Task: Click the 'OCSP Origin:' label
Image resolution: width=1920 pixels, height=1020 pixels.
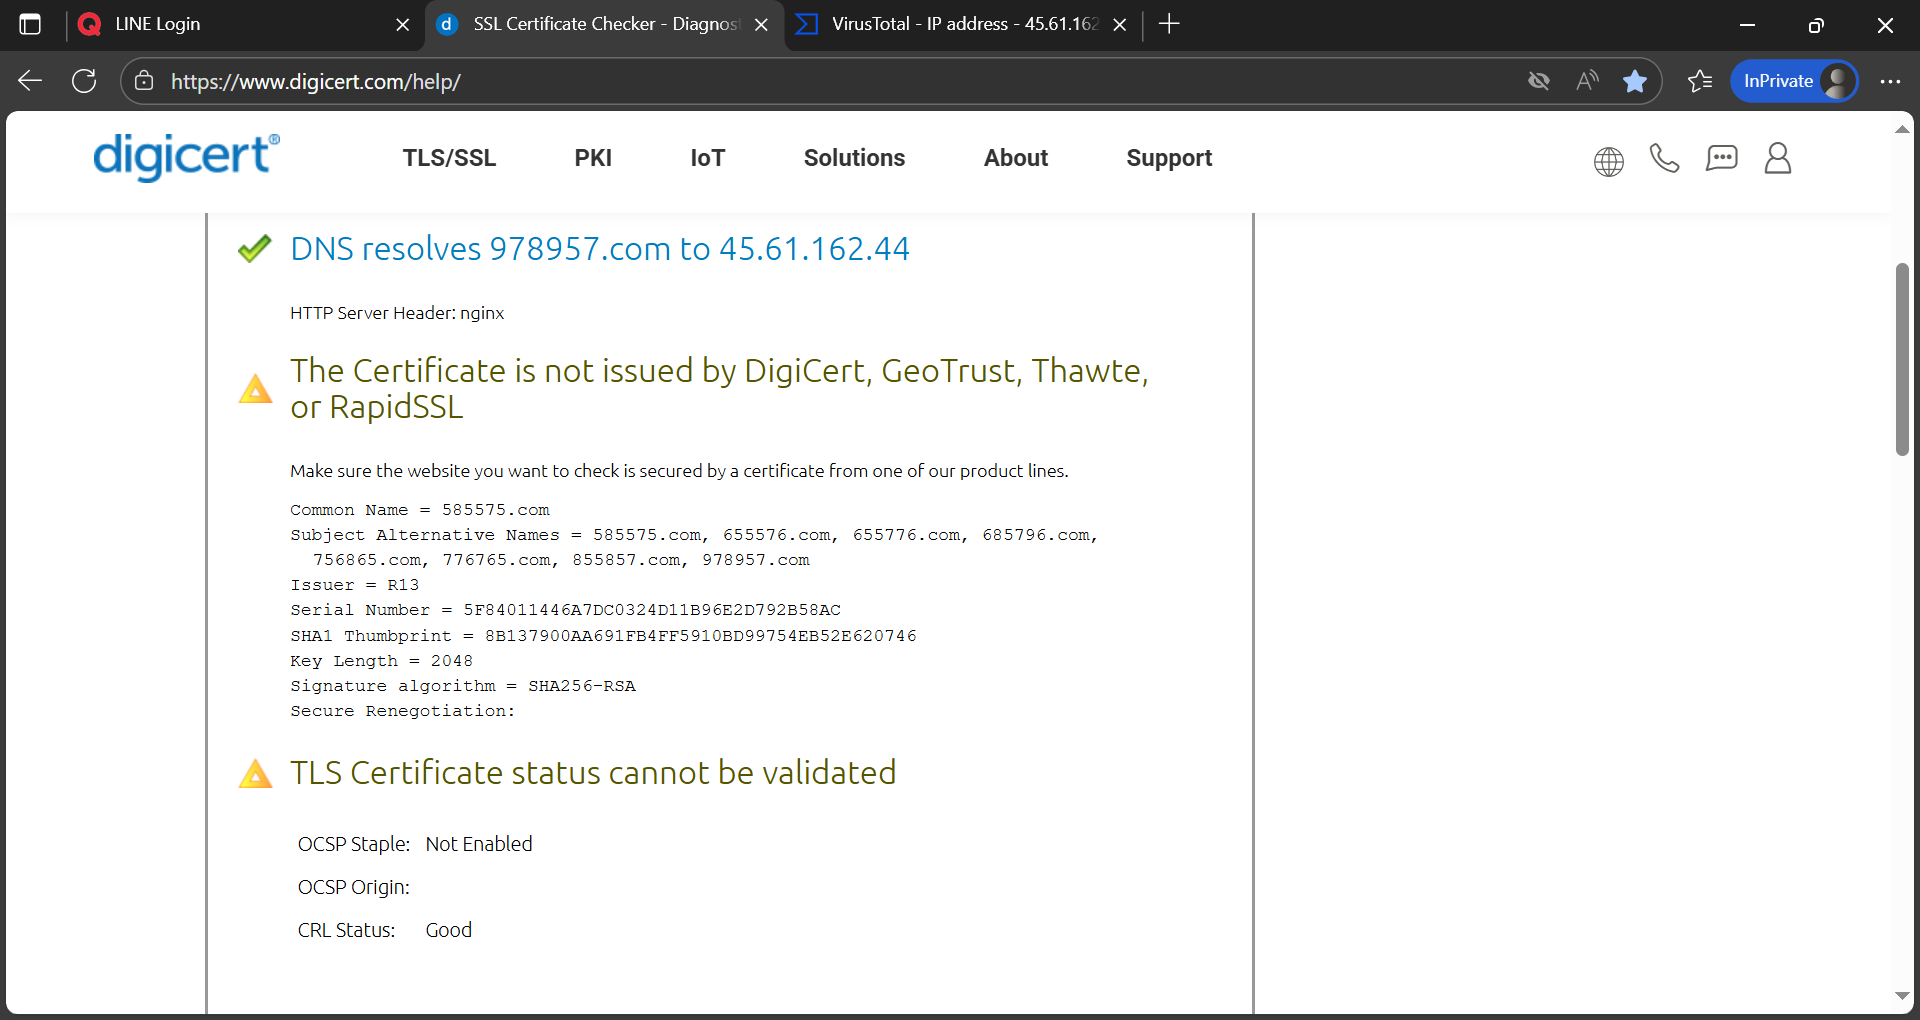Action: 354,887
